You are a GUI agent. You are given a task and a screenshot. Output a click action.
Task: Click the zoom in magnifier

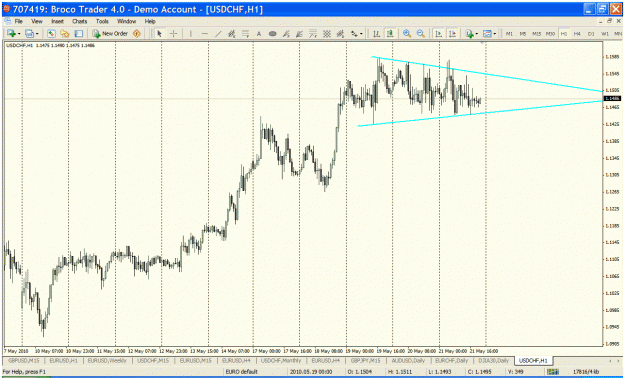click(407, 33)
